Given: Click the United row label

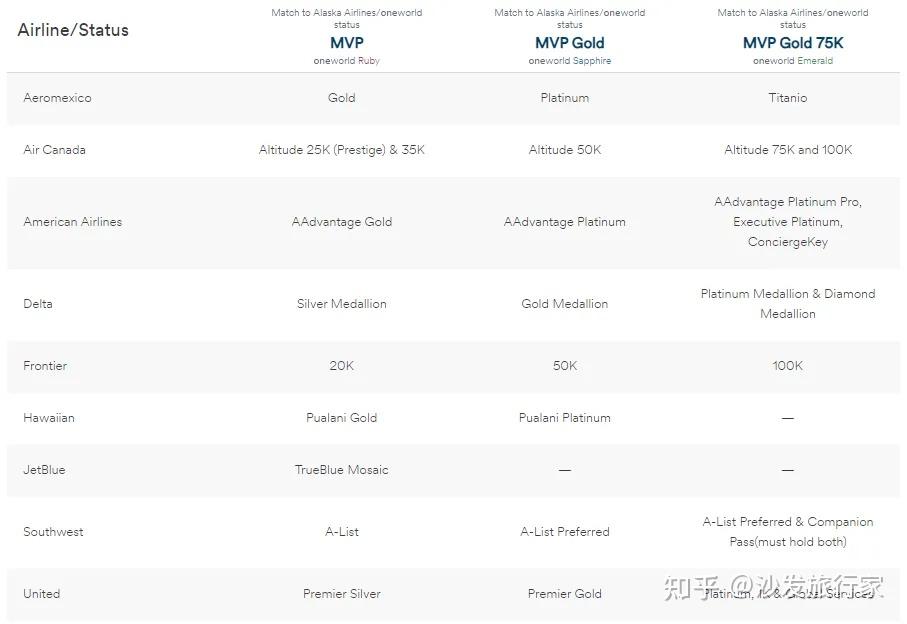Looking at the screenshot, I should point(41,594).
